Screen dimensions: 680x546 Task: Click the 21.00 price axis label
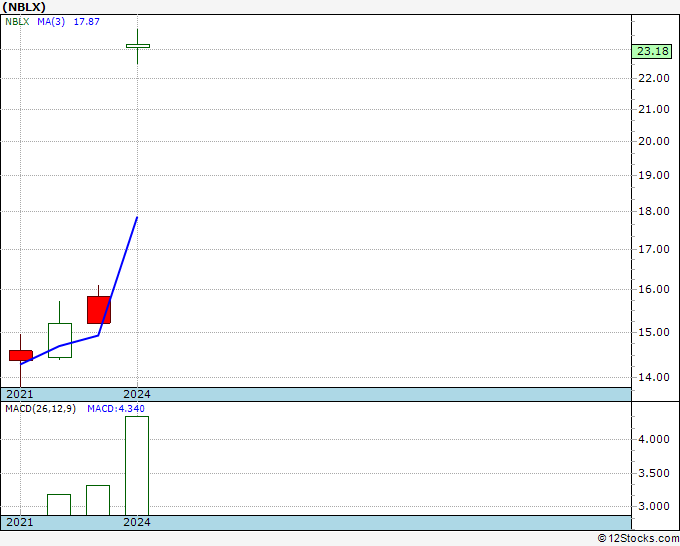(x=654, y=109)
